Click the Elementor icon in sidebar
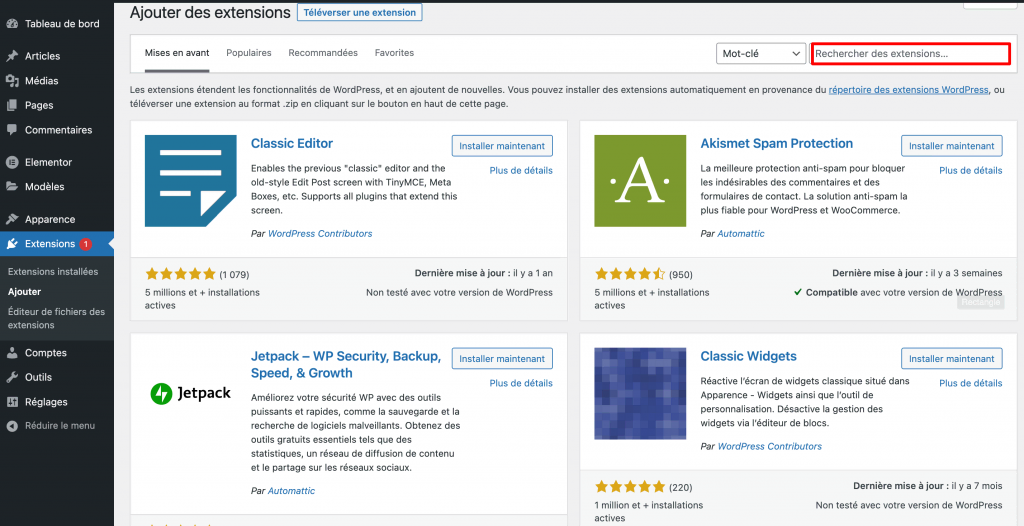Image resolution: width=1024 pixels, height=526 pixels. tap(12, 162)
